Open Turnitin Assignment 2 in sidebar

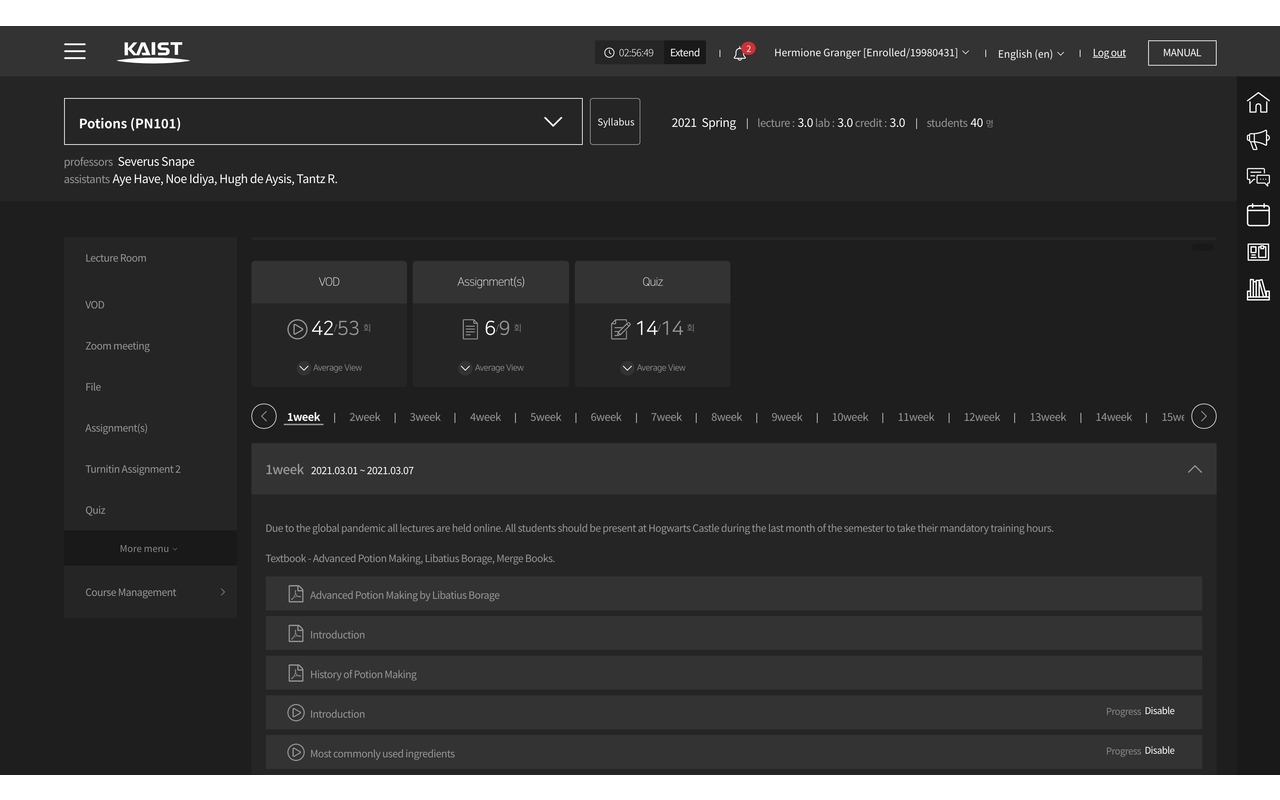(x=133, y=469)
